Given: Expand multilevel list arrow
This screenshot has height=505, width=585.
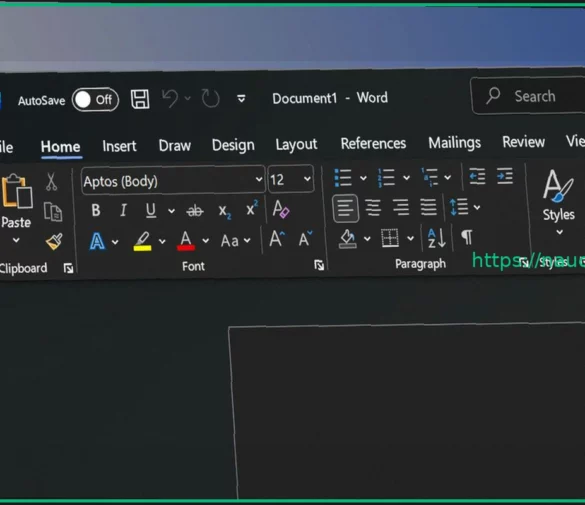Looking at the screenshot, I should pyautogui.click(x=448, y=177).
